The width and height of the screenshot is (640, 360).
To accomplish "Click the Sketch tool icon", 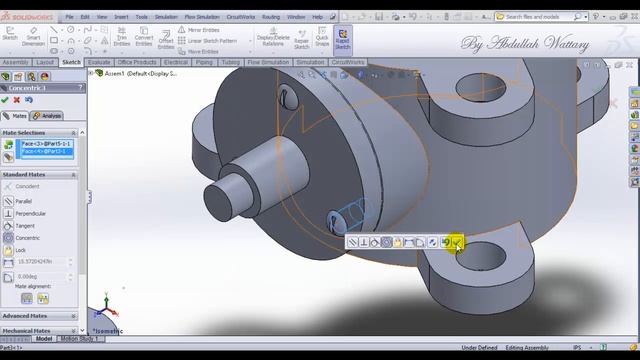I will (10, 33).
